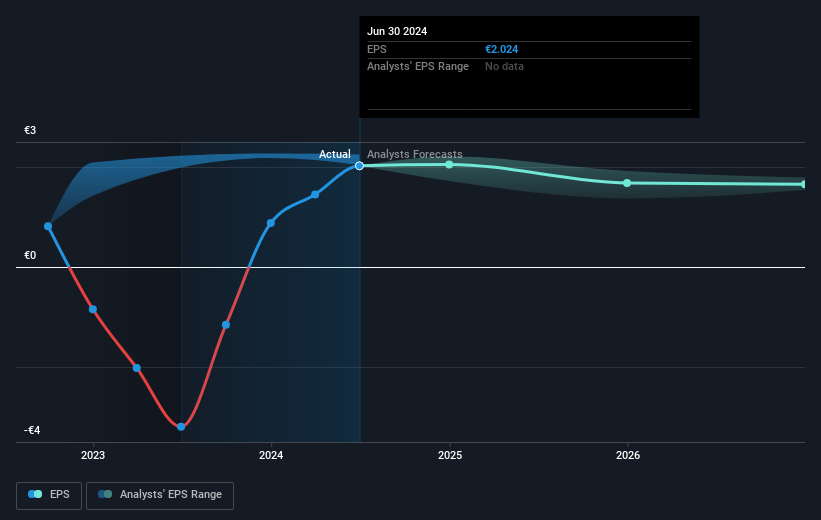Select the EPS data point at 2024
This screenshot has height=520, width=821.
click(x=271, y=223)
